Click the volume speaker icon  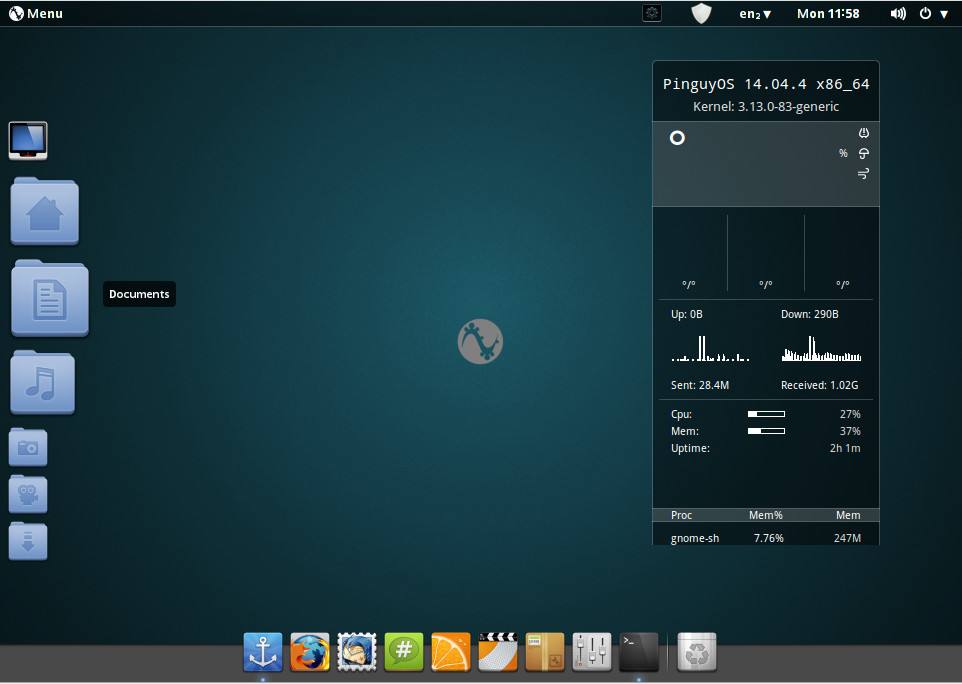898,13
